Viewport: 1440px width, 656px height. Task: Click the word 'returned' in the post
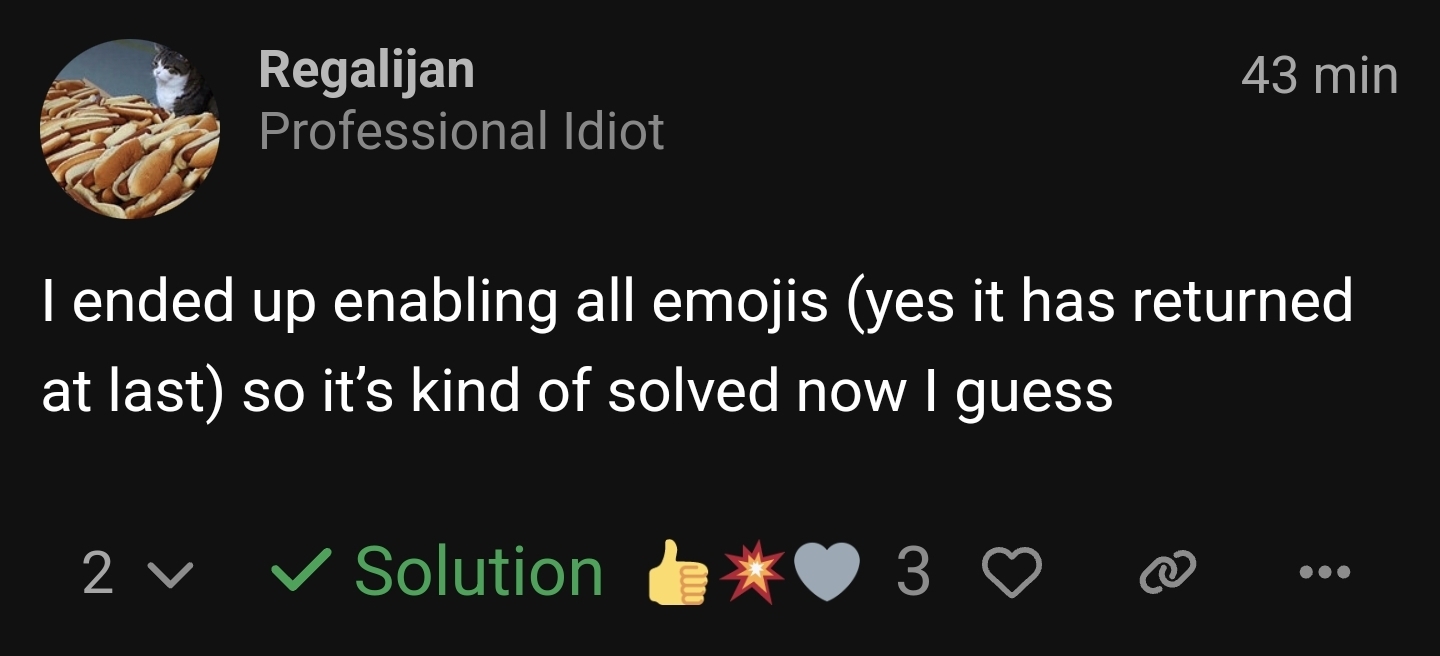point(1241,302)
